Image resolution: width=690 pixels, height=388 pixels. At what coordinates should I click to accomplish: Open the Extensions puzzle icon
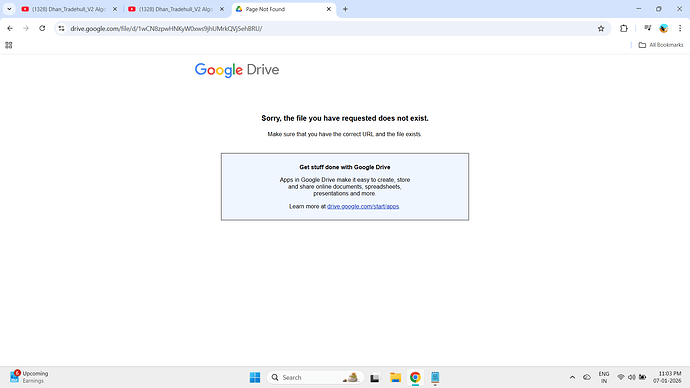pos(624,29)
